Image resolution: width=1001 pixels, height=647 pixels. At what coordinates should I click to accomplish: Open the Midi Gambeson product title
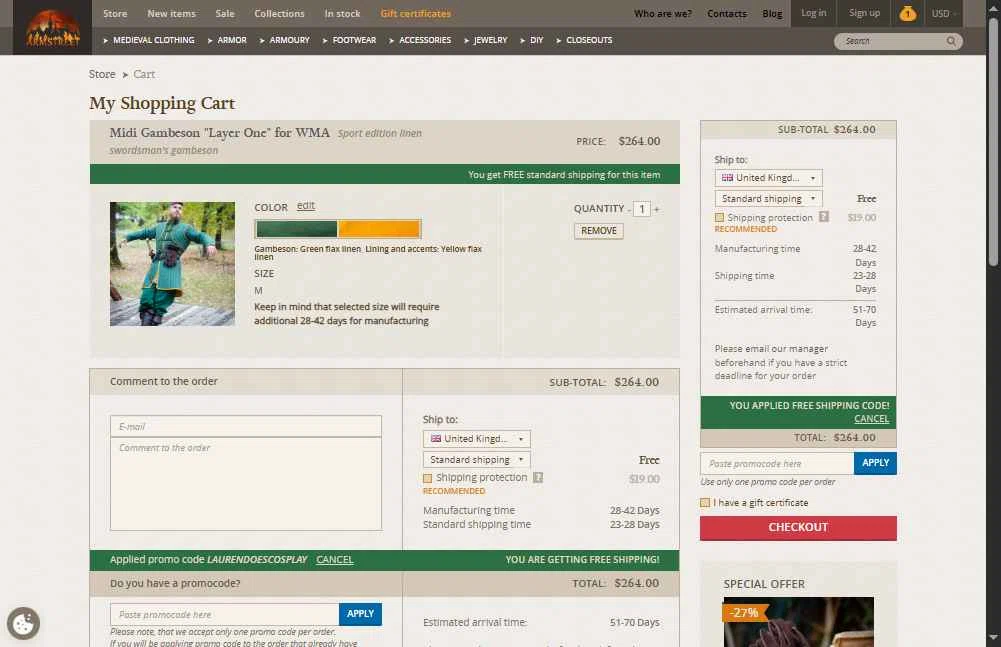pos(220,133)
